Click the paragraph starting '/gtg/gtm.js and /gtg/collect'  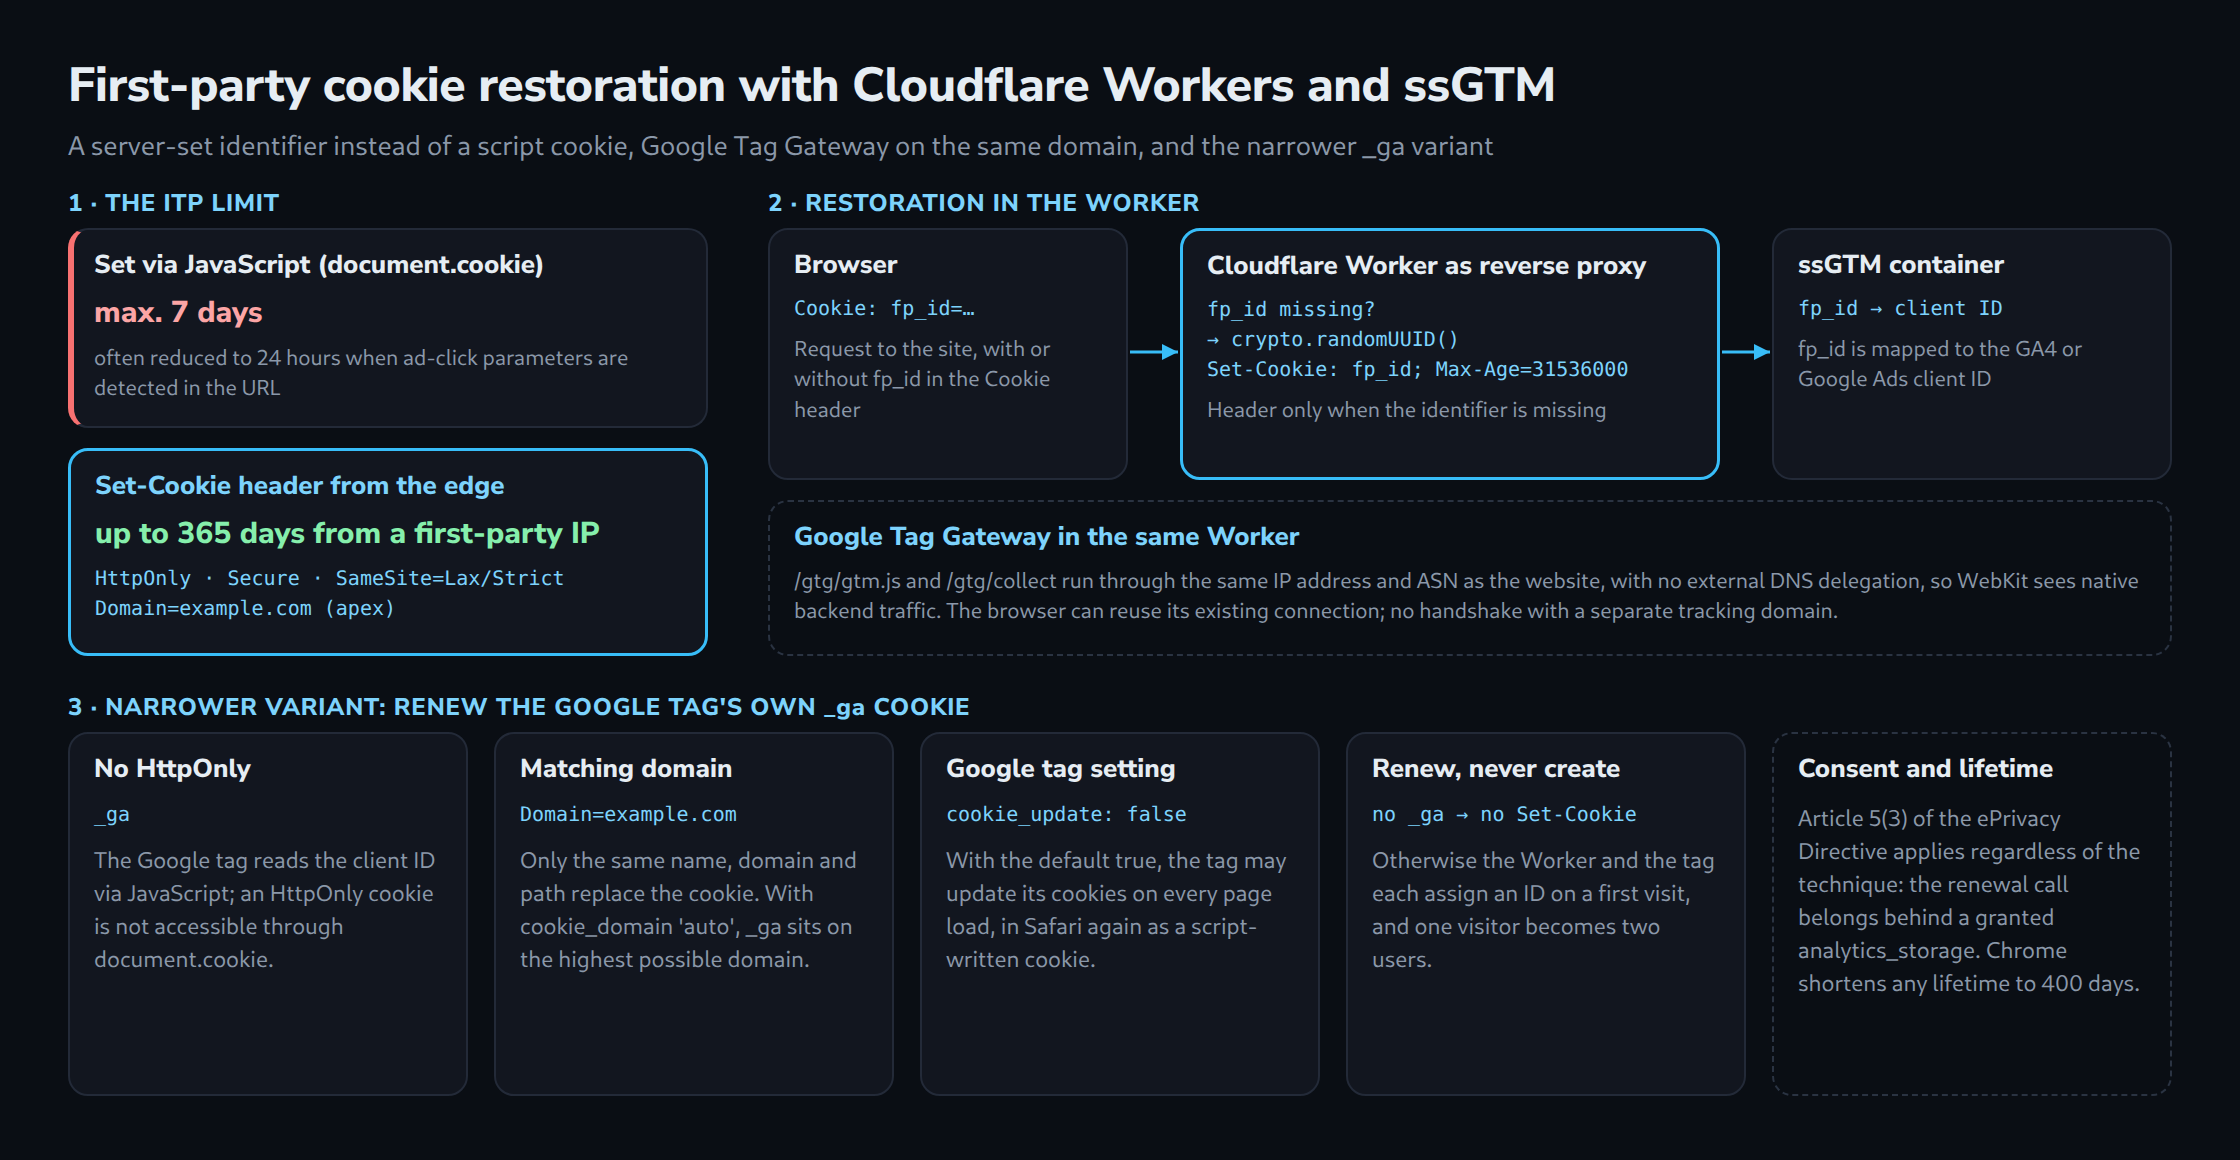coord(1466,596)
